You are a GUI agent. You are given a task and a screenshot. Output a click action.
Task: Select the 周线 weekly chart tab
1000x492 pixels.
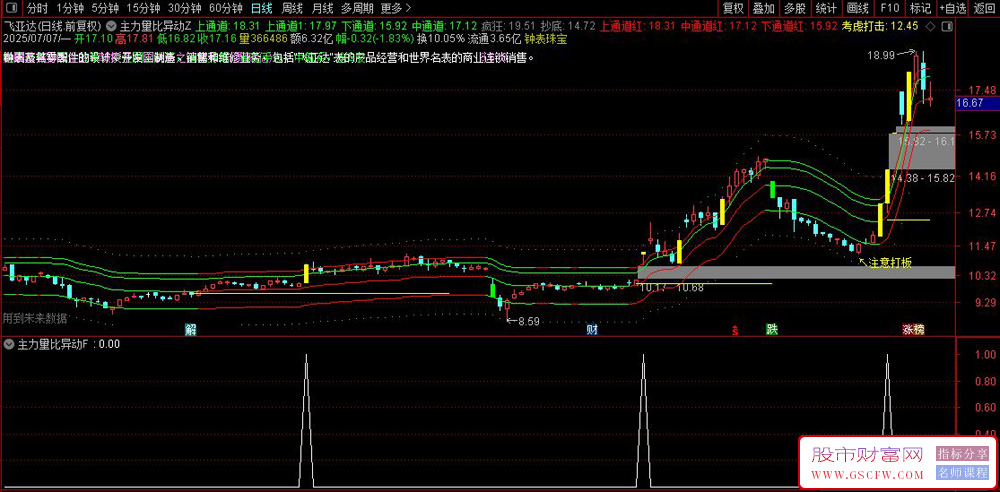[292, 8]
